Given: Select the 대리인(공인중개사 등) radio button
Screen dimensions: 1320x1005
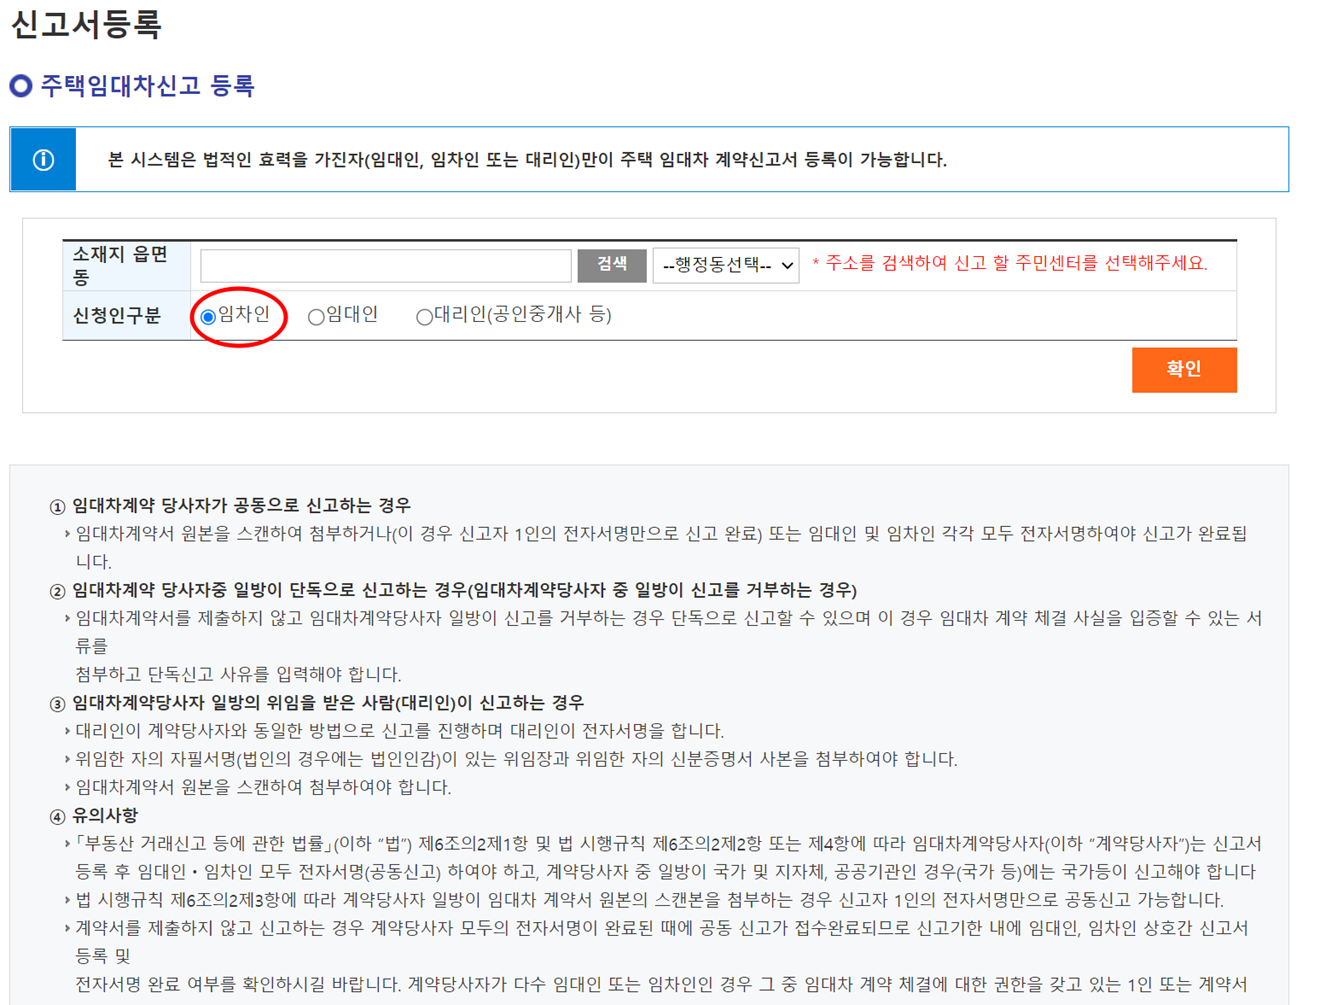Looking at the screenshot, I should (x=423, y=316).
